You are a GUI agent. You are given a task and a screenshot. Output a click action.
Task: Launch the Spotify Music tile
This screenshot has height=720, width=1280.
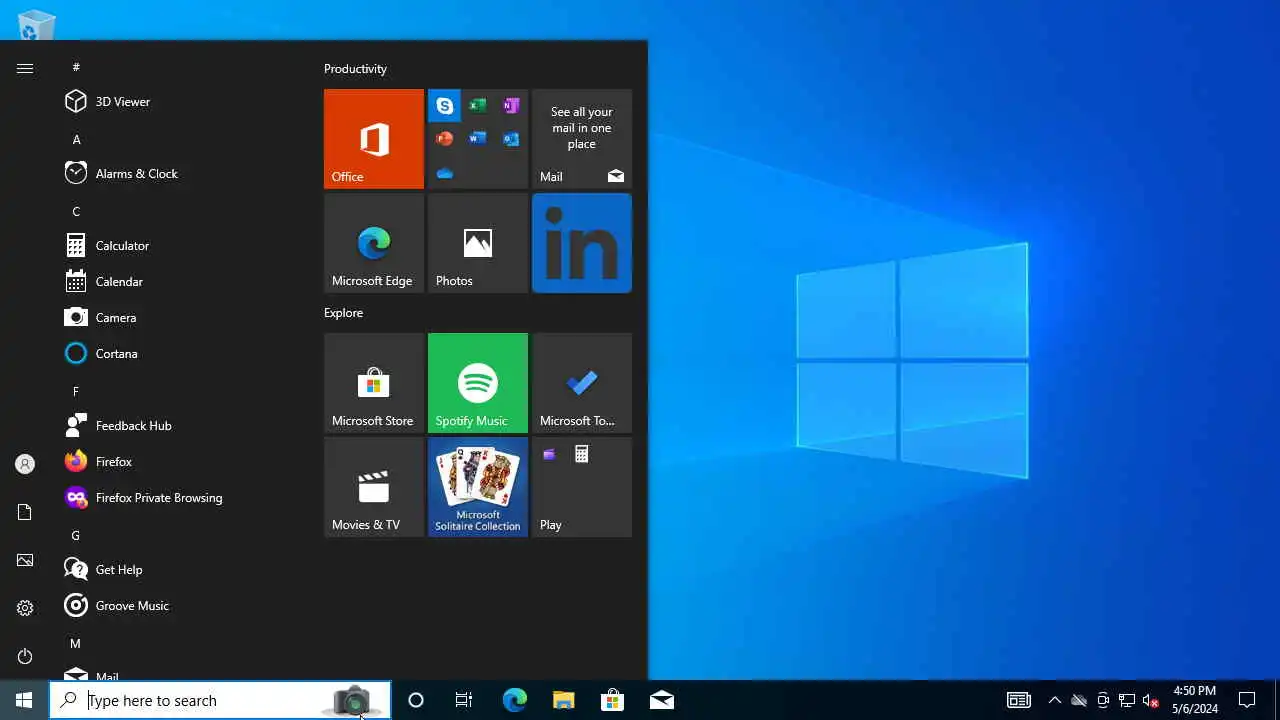click(x=478, y=383)
